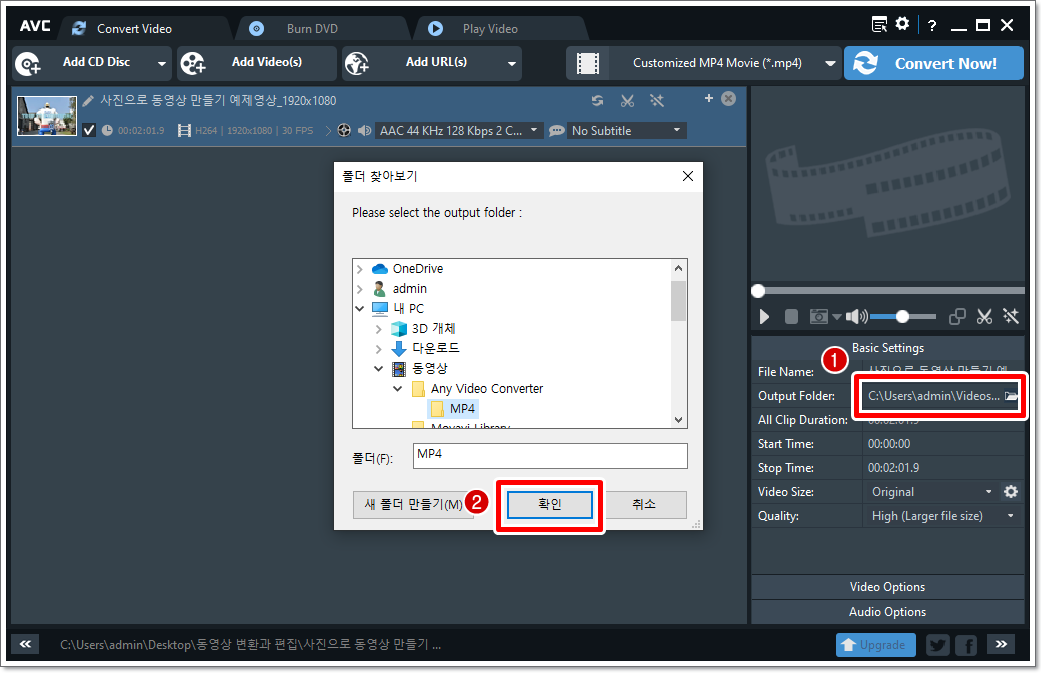Open the Twitter share icon

tap(937, 644)
